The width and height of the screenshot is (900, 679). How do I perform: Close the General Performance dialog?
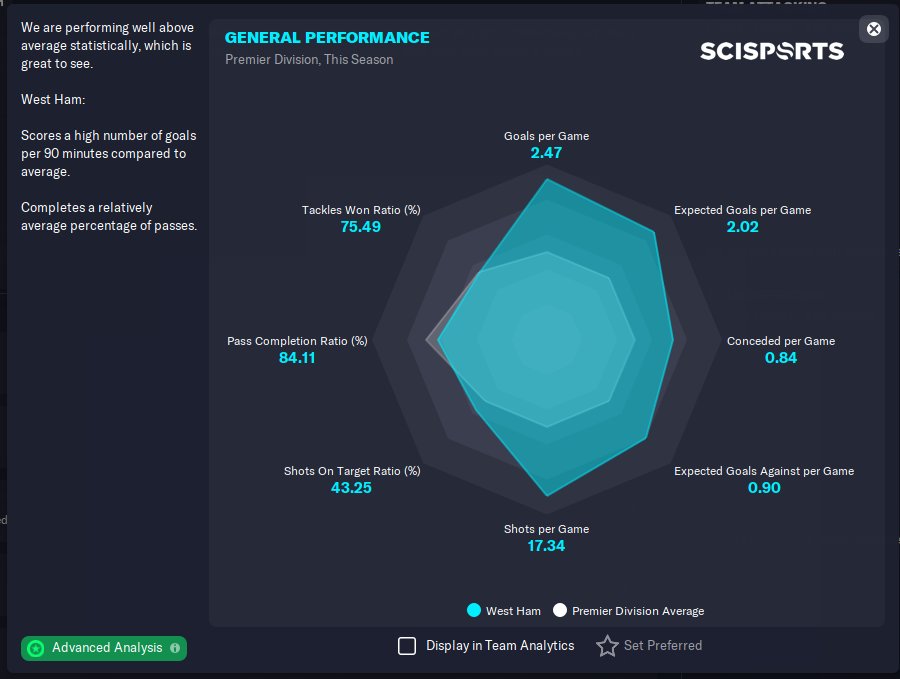pos(874,29)
